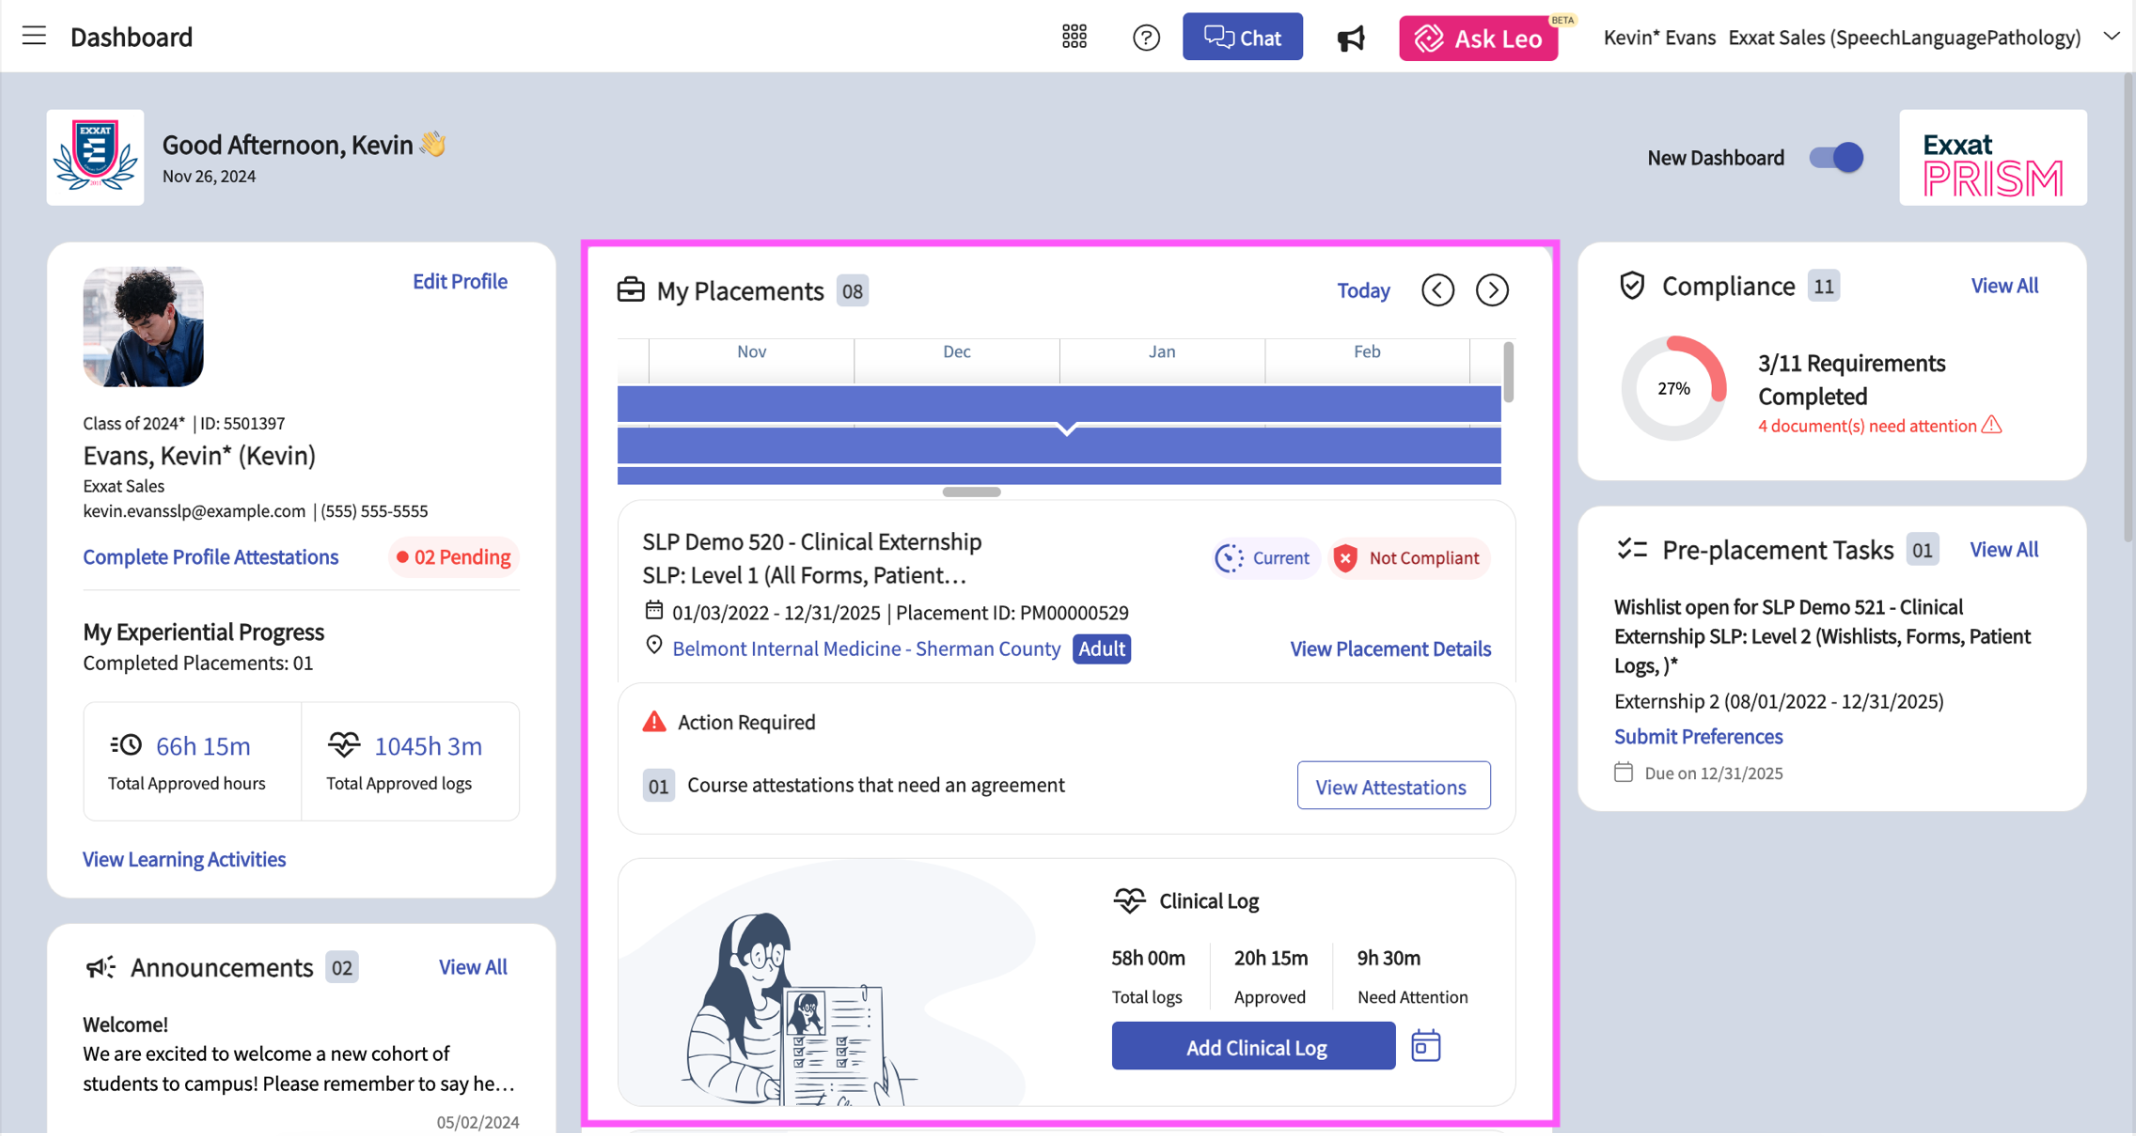Expand the user account dropdown arrow
Viewport: 2136px width, 1136px height.
[2111, 36]
